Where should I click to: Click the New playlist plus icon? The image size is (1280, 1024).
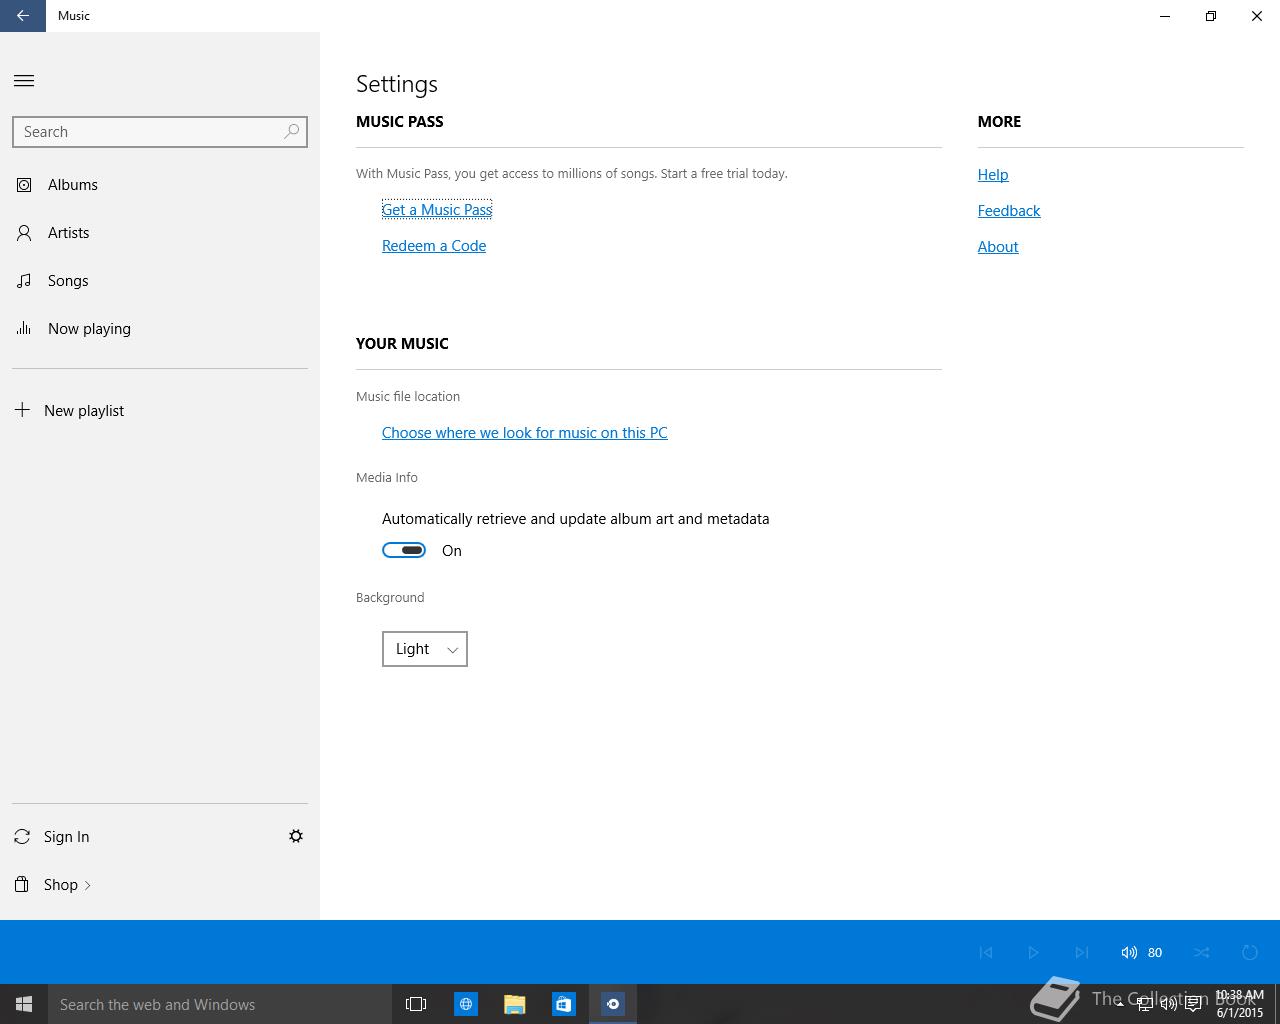(x=22, y=410)
